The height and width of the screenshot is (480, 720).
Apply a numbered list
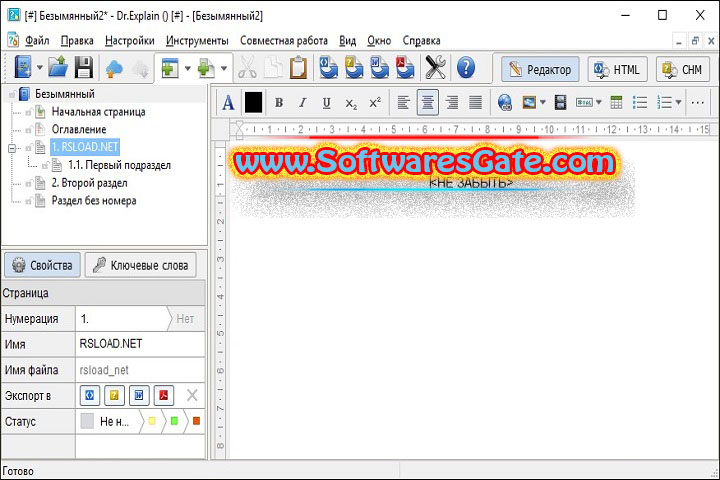(664, 102)
